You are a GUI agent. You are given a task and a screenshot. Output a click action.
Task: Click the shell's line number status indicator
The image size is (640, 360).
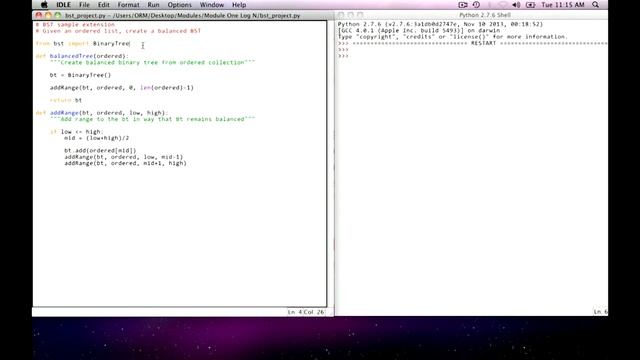point(600,312)
